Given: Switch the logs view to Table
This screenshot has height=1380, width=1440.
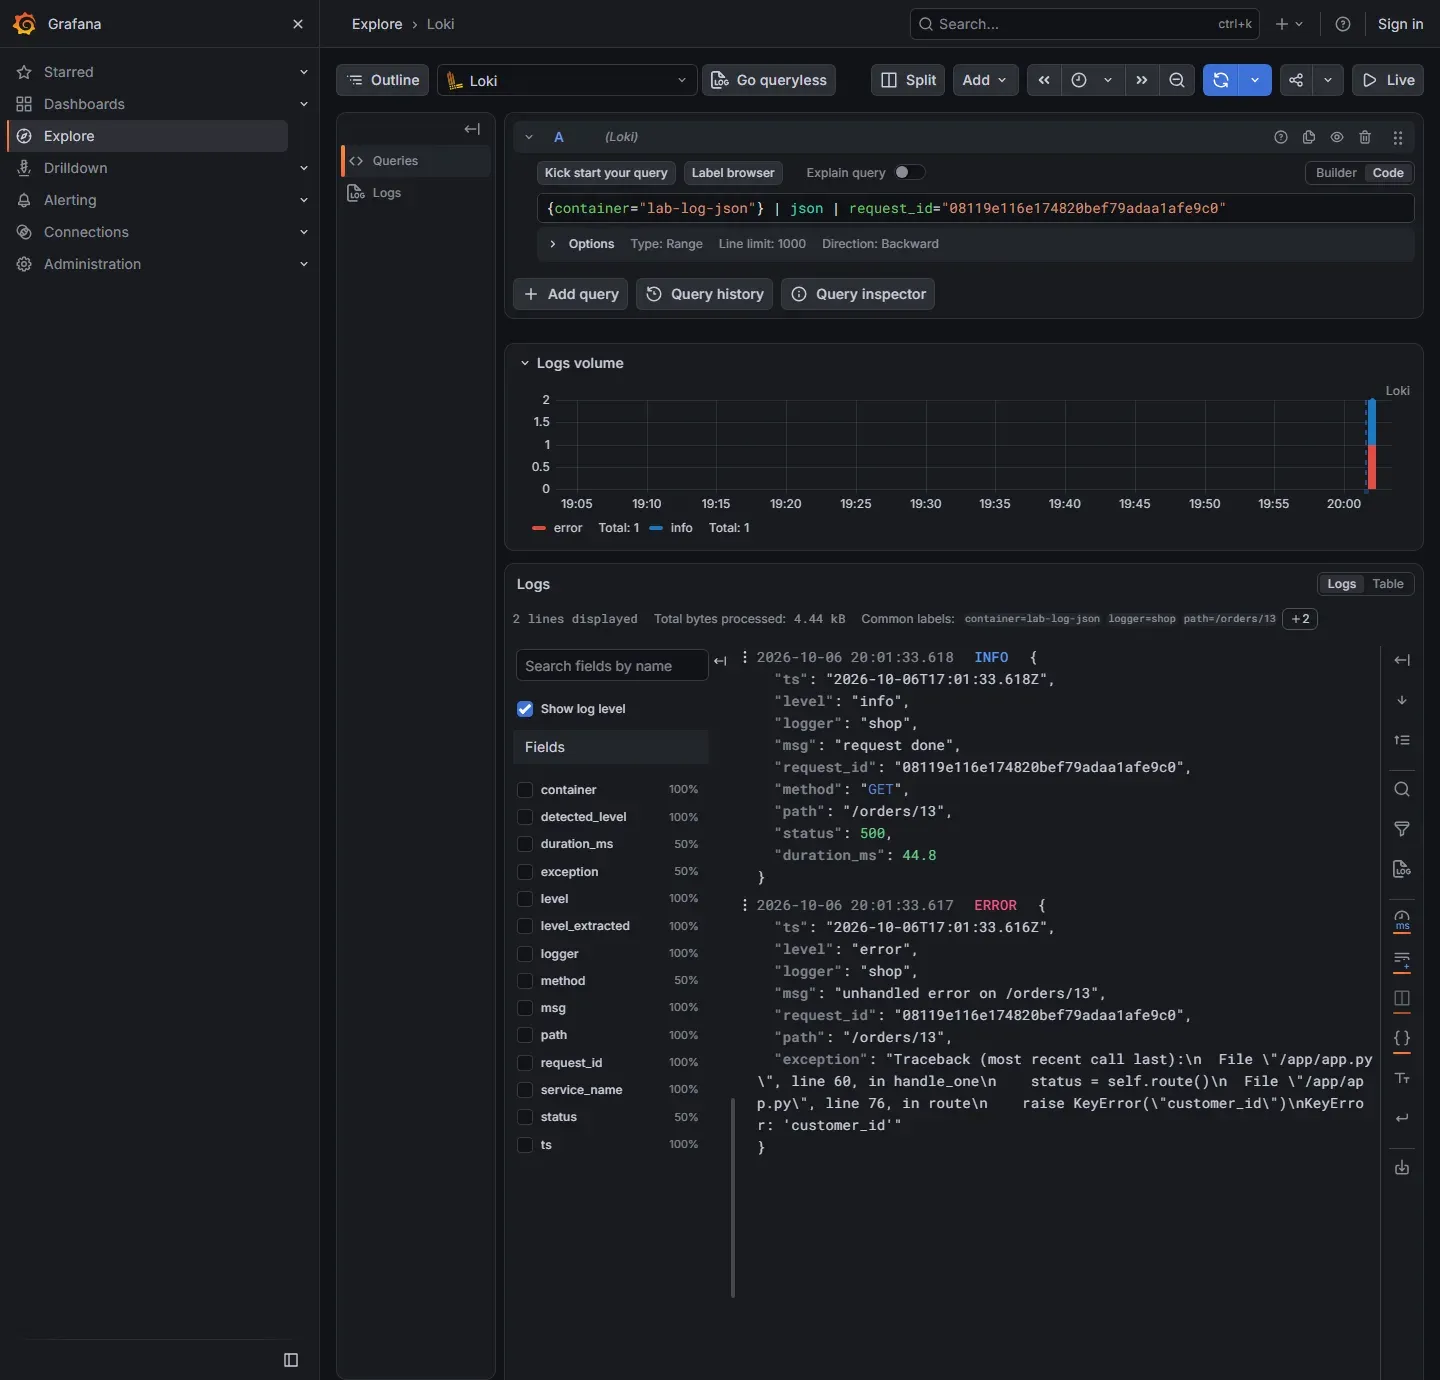Looking at the screenshot, I should click(x=1388, y=584).
